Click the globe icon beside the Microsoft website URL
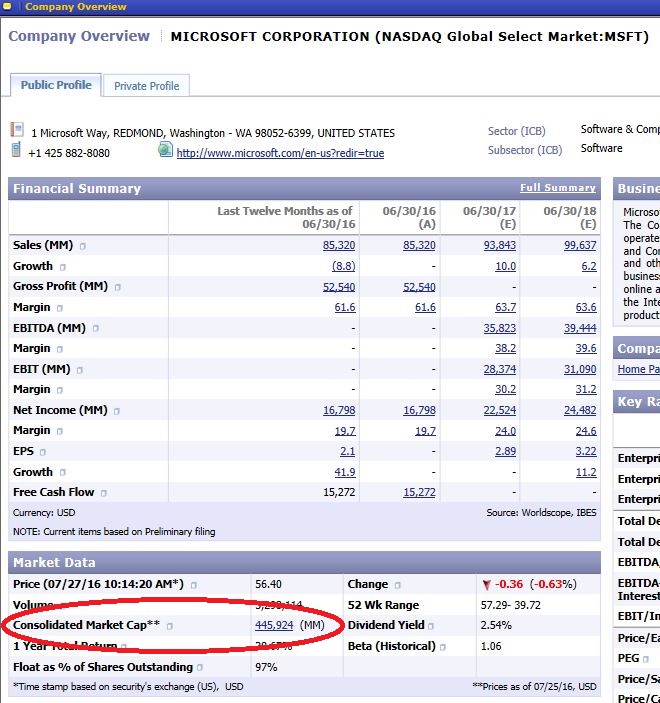 click(166, 151)
